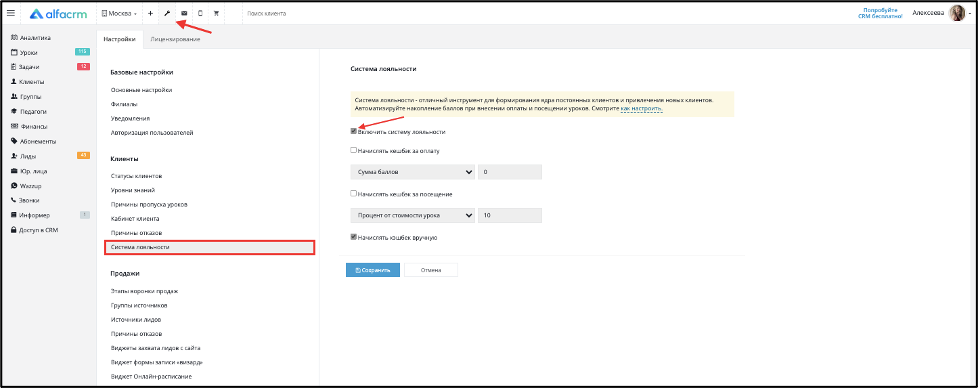Click the Юр. лица briefcase icon
The image size is (979, 389).
14,171
